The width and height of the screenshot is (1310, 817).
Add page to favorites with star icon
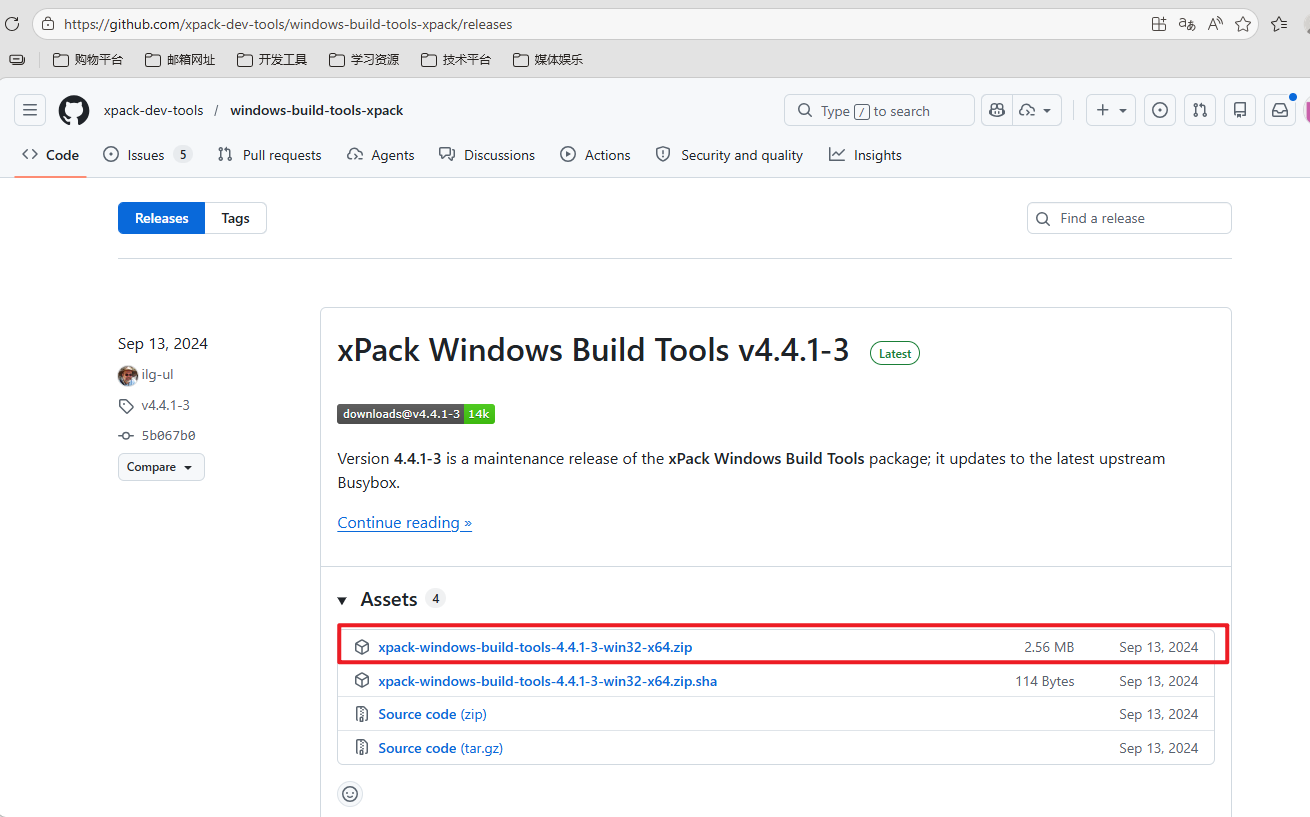click(x=1243, y=23)
